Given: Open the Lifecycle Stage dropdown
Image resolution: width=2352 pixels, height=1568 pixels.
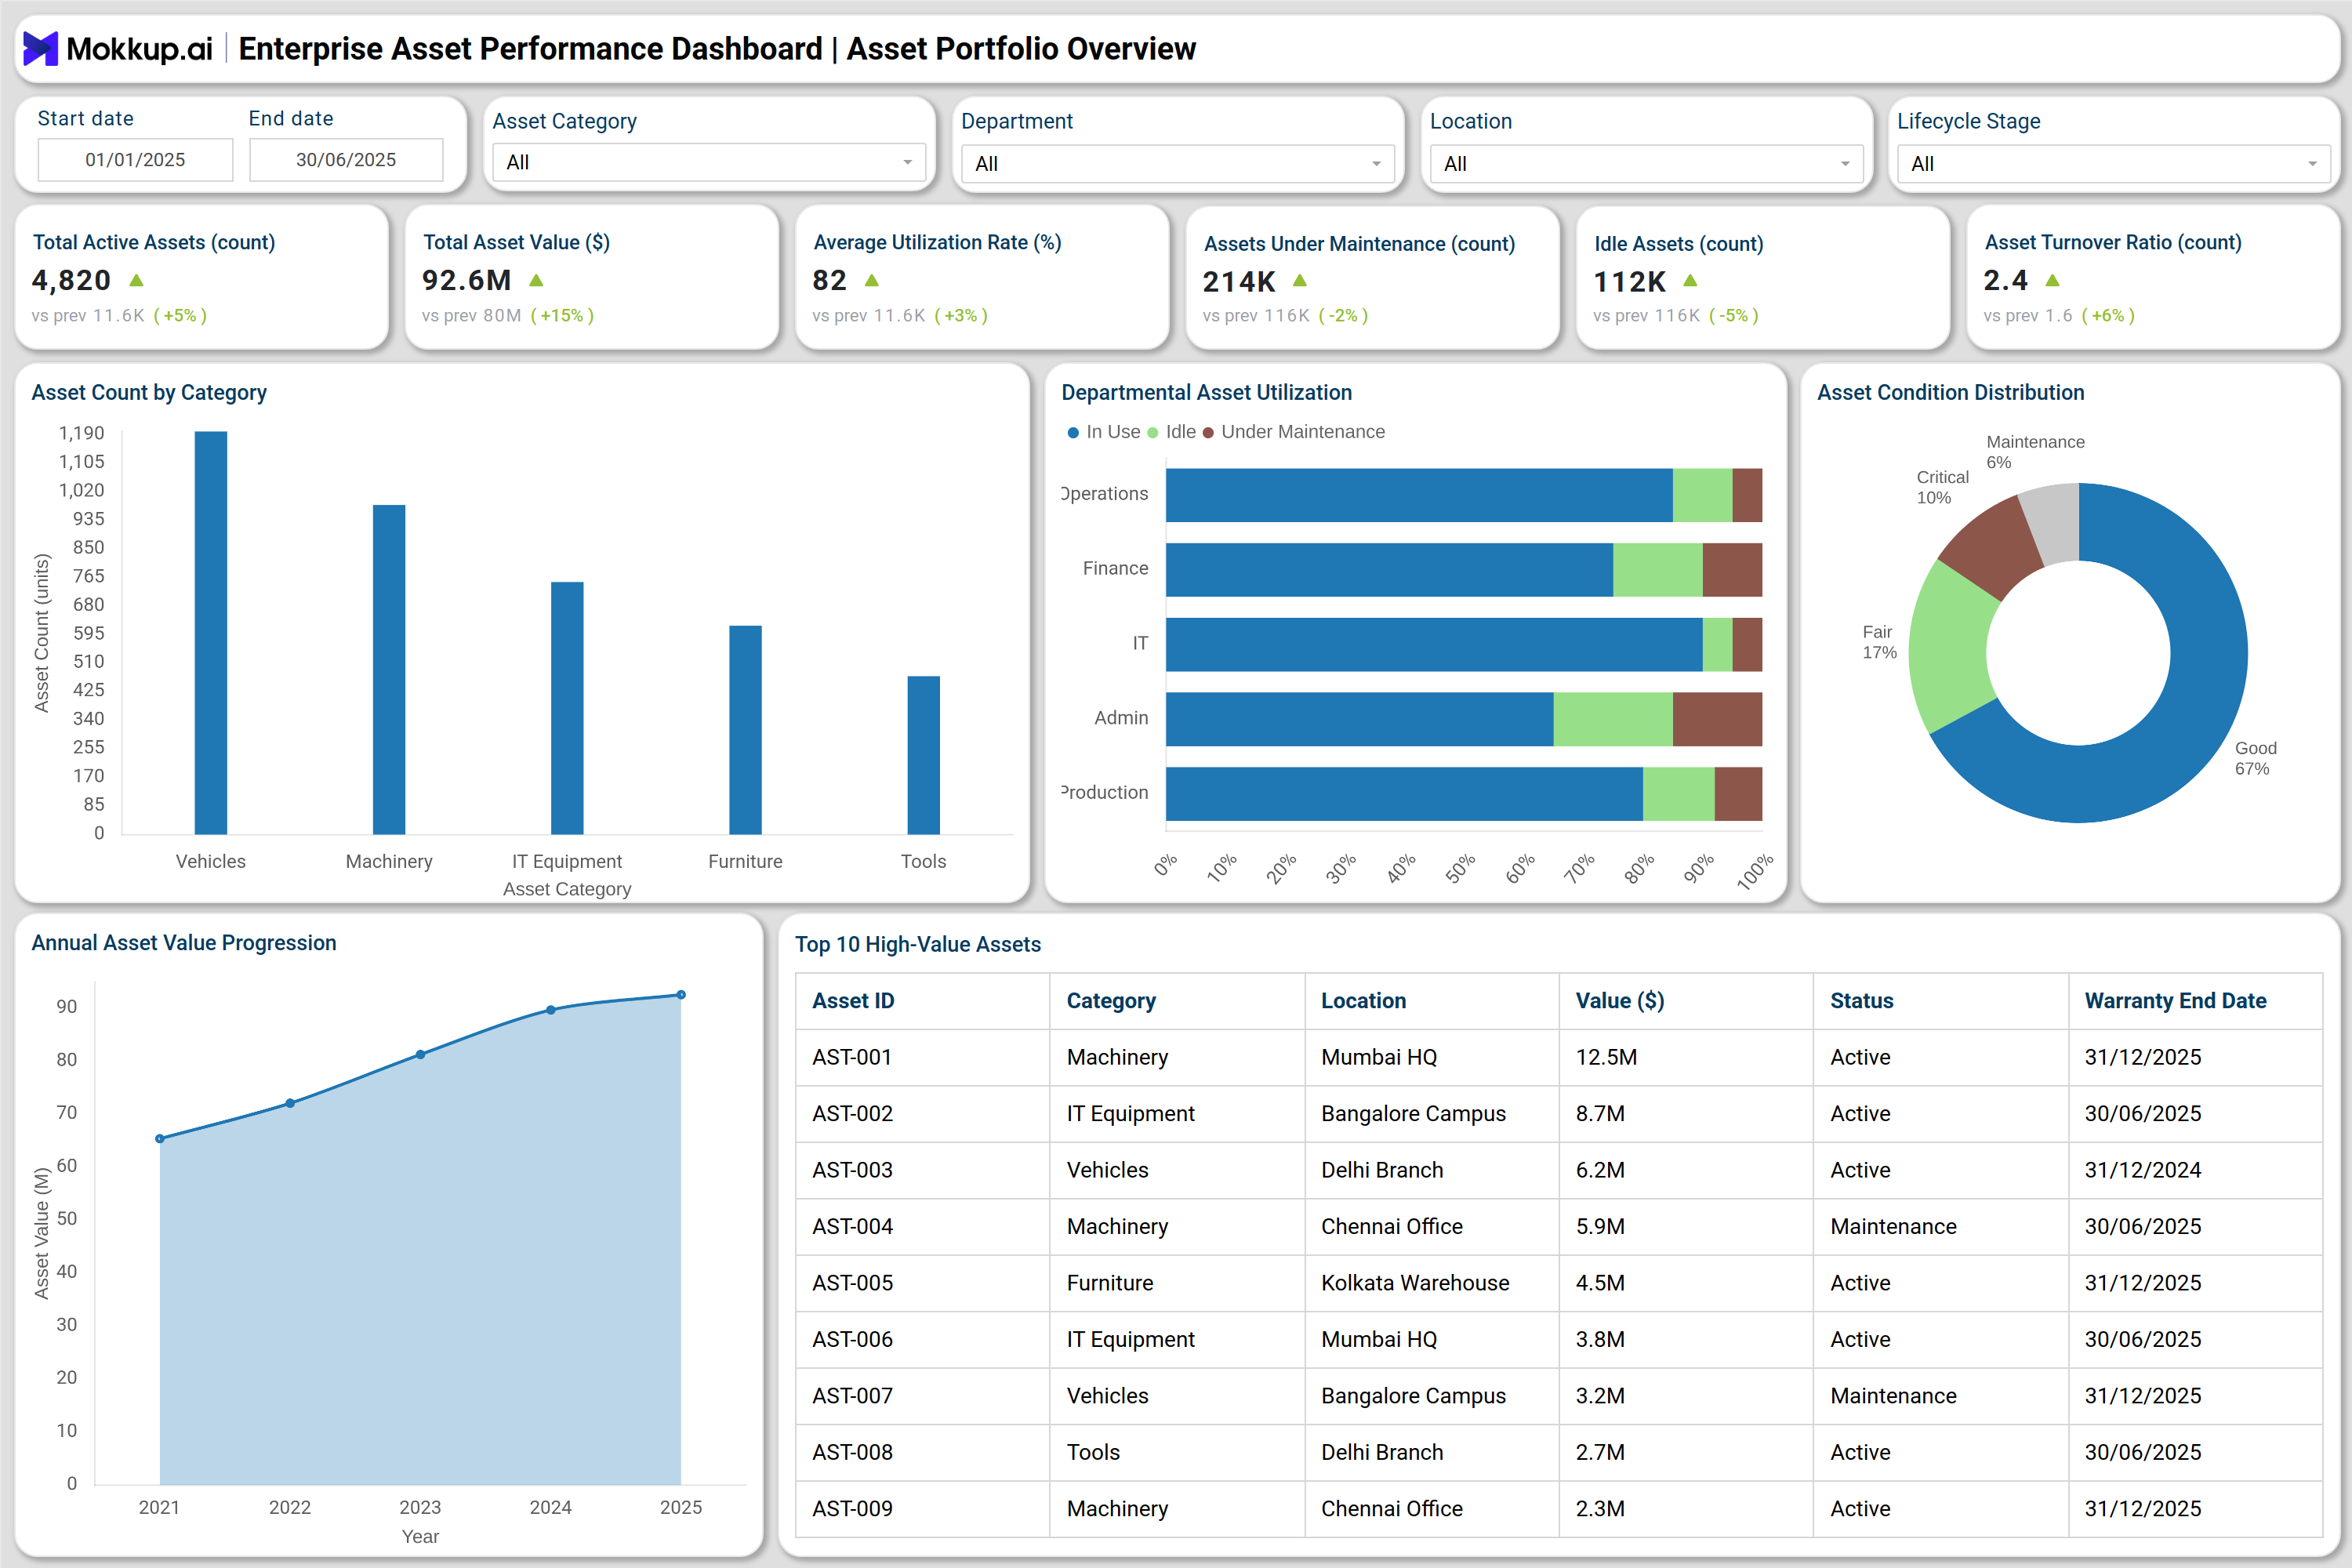Looking at the screenshot, I should (x=2114, y=163).
